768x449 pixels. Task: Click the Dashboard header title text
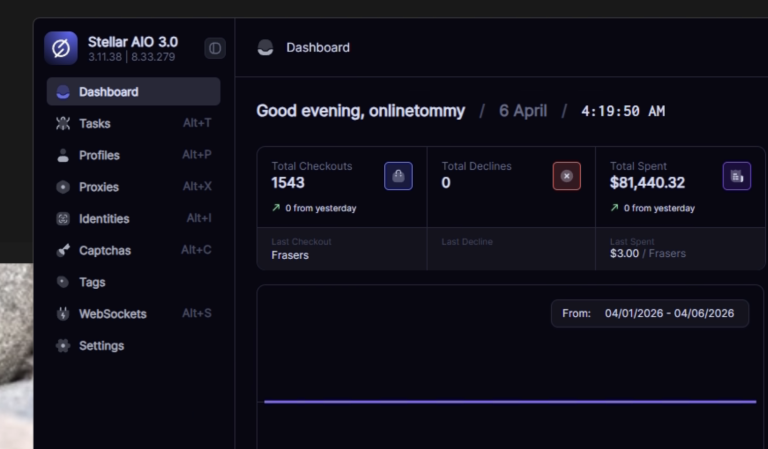[318, 47]
